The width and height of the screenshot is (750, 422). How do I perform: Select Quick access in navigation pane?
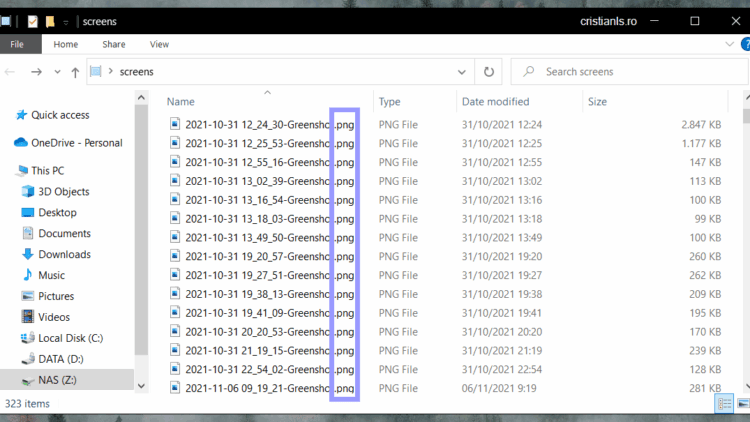pyautogui.click(x=60, y=115)
